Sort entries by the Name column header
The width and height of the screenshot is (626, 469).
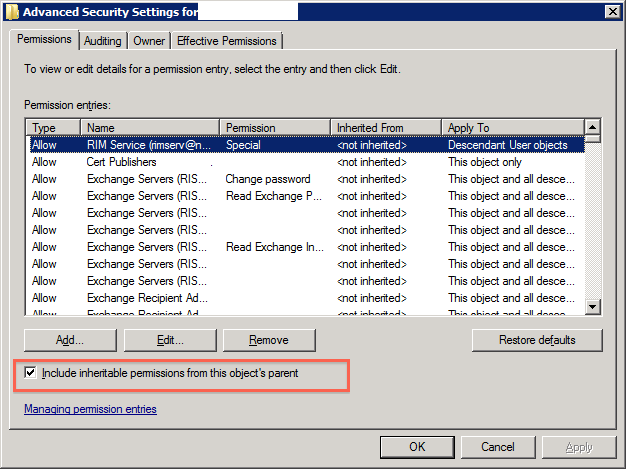click(x=150, y=128)
